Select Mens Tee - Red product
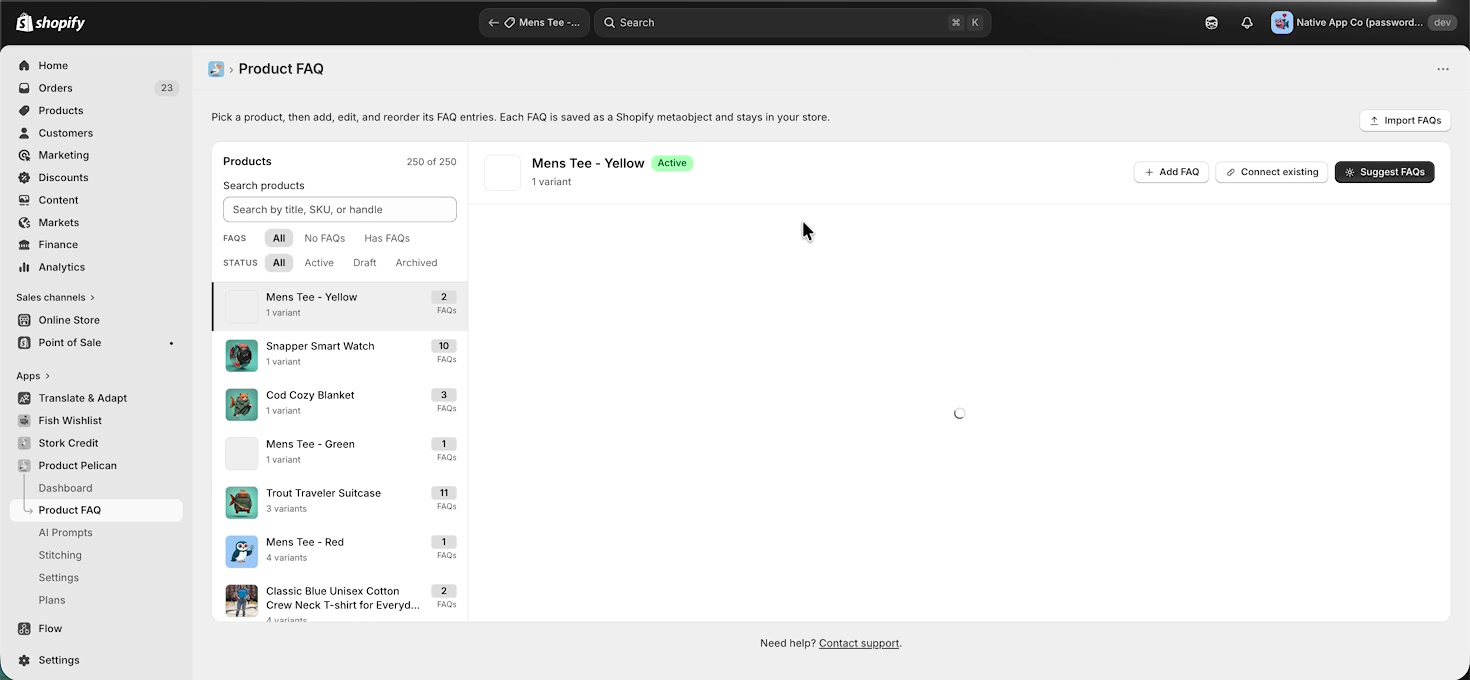Viewport: 1470px width, 680px height. (340, 551)
